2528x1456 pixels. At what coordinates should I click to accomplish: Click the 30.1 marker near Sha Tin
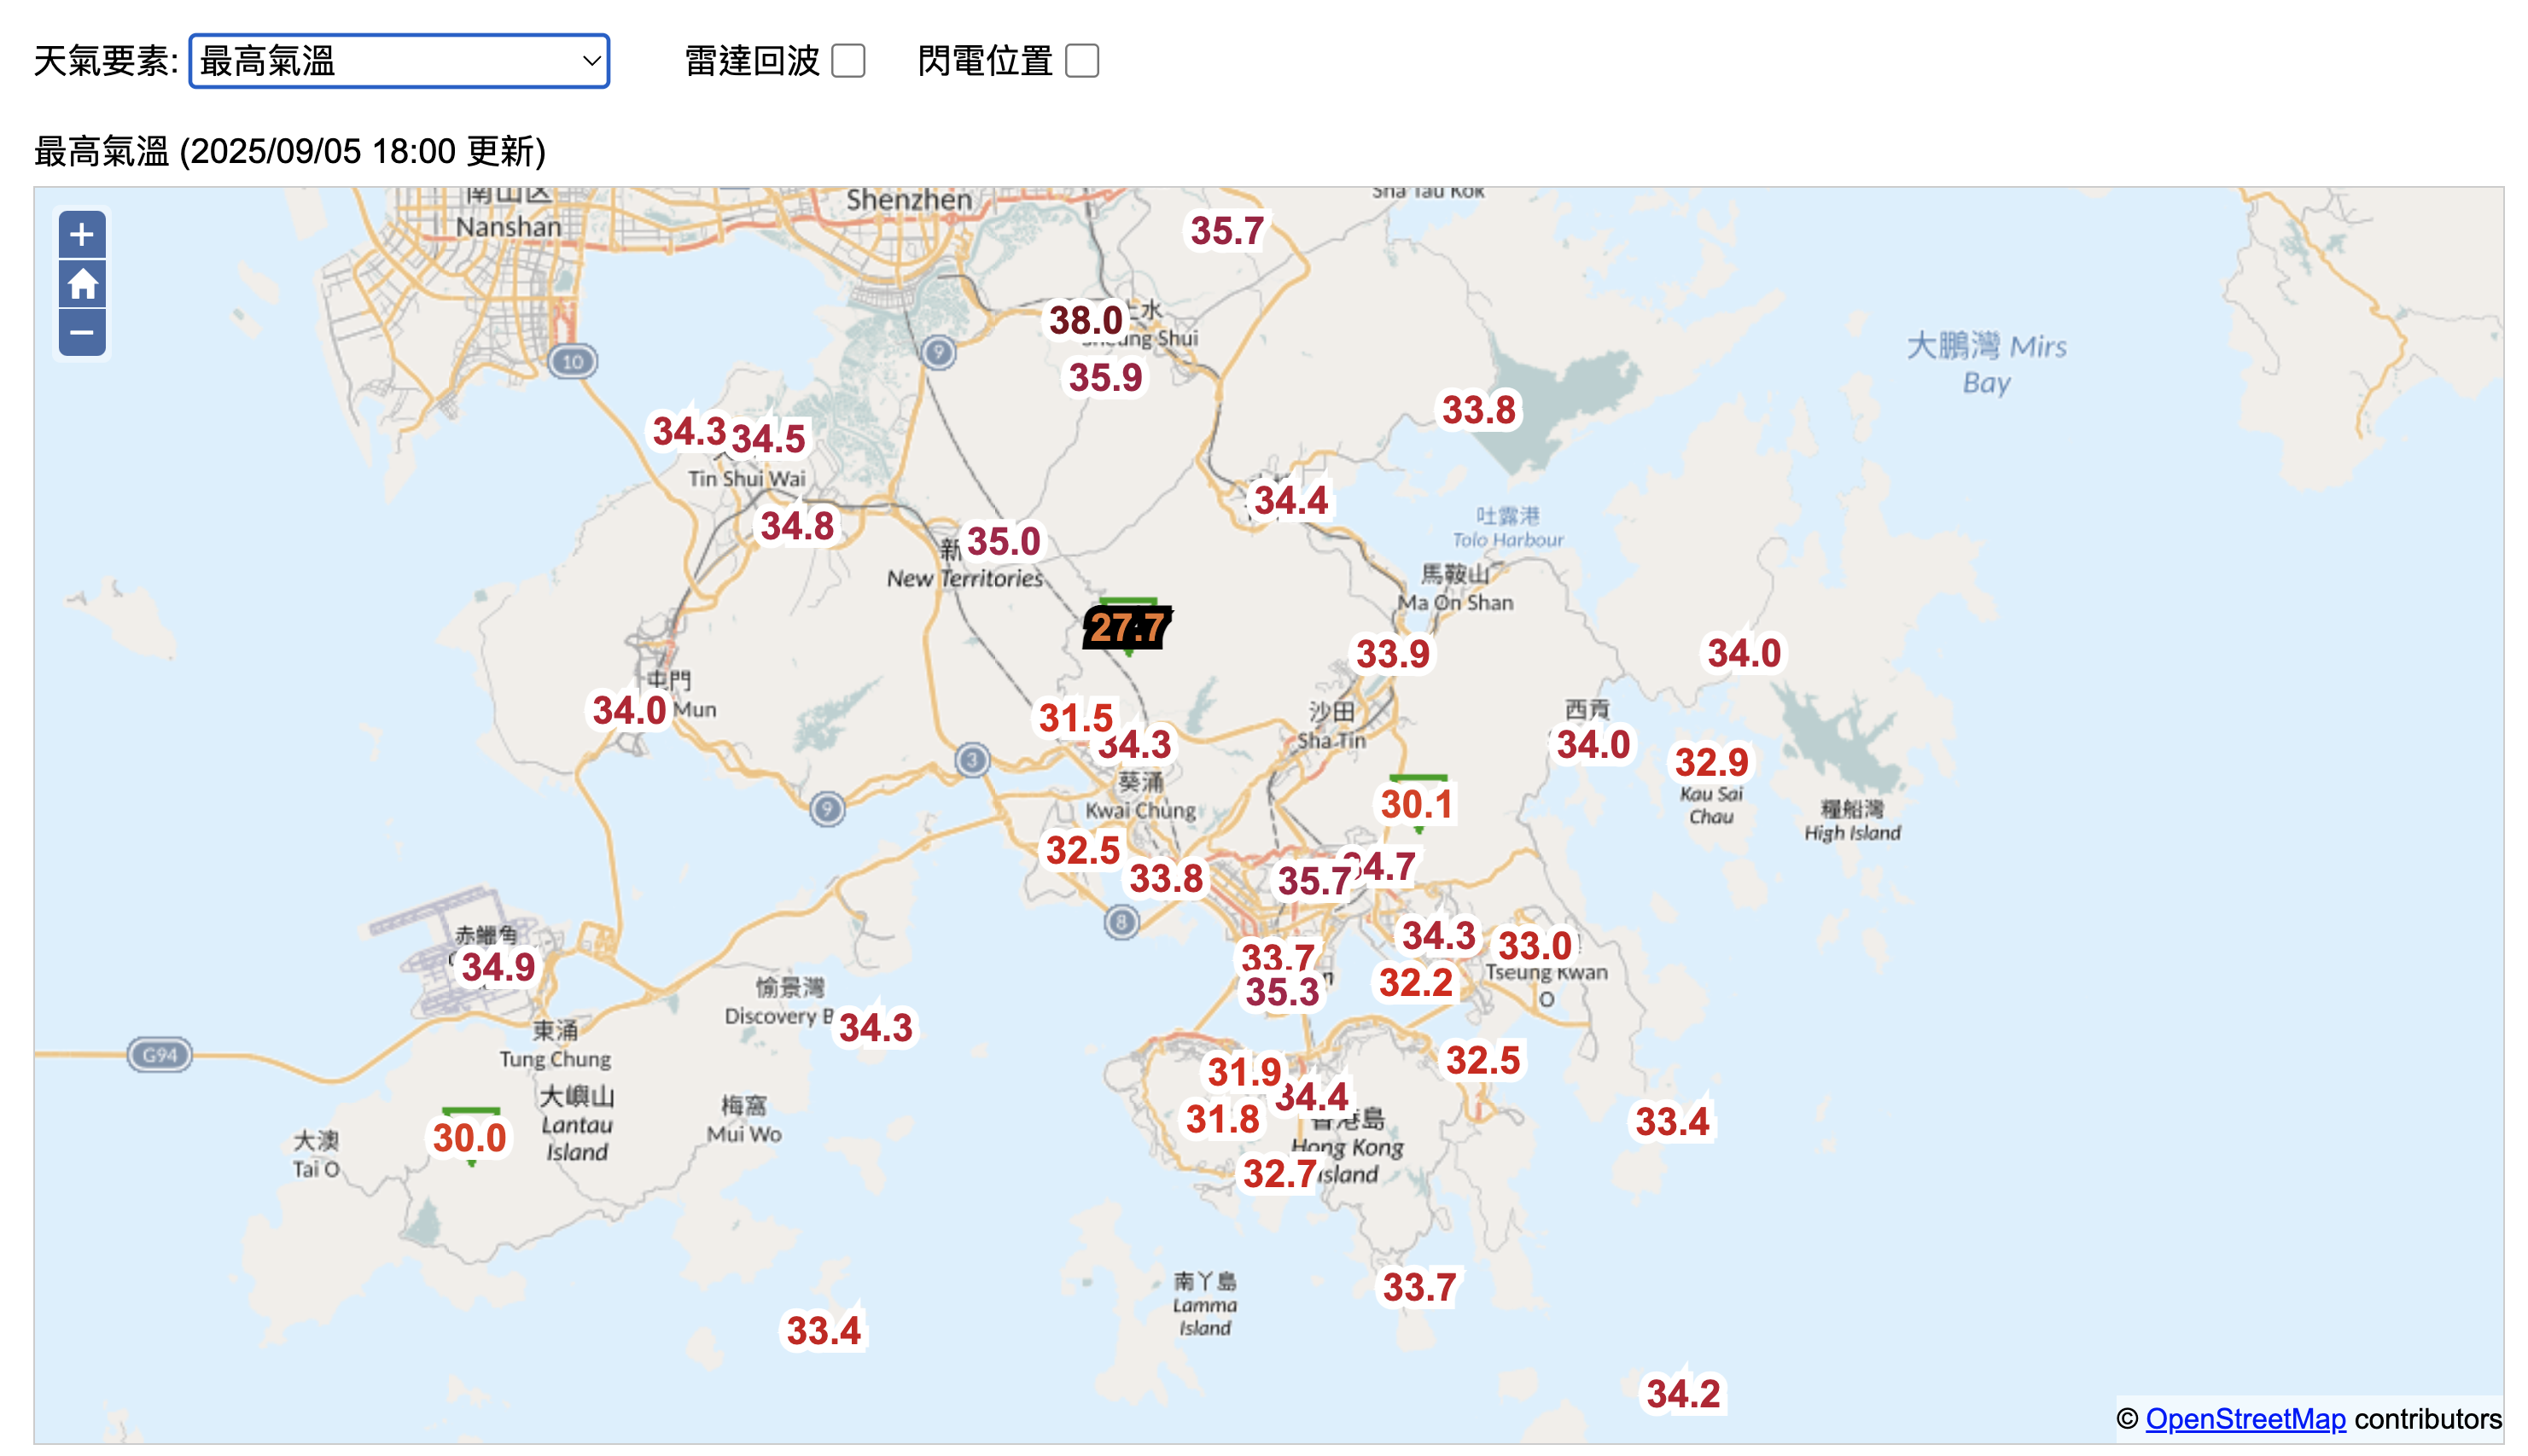[1416, 804]
